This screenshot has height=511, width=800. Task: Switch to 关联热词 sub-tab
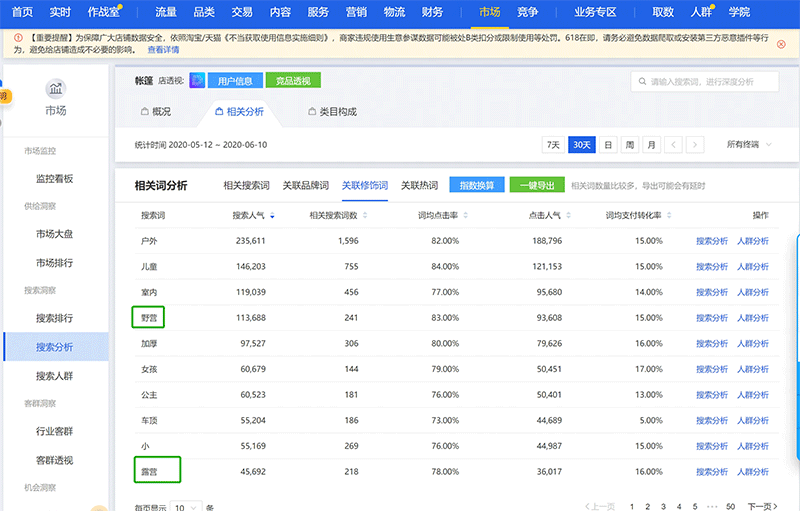tap(419, 185)
